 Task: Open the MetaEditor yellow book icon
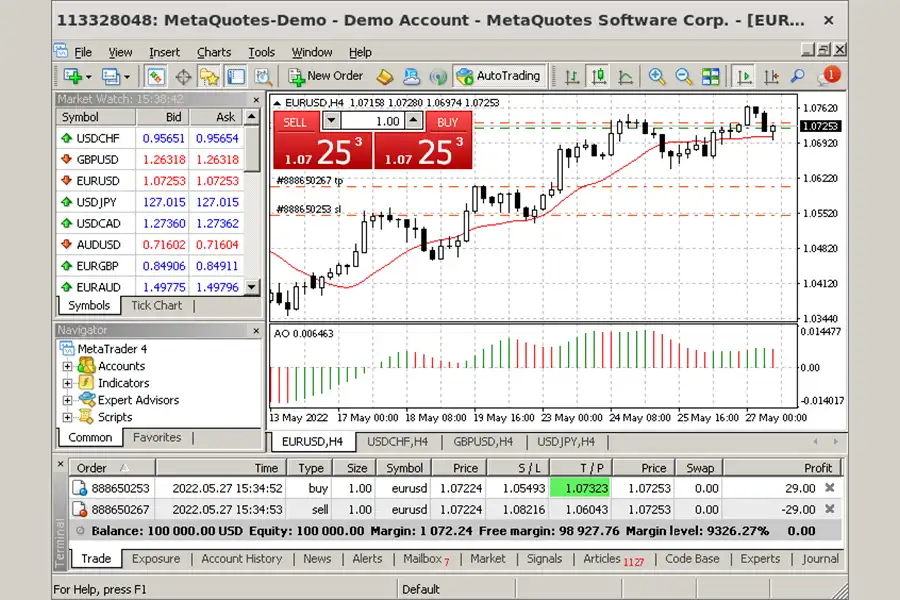coord(385,76)
